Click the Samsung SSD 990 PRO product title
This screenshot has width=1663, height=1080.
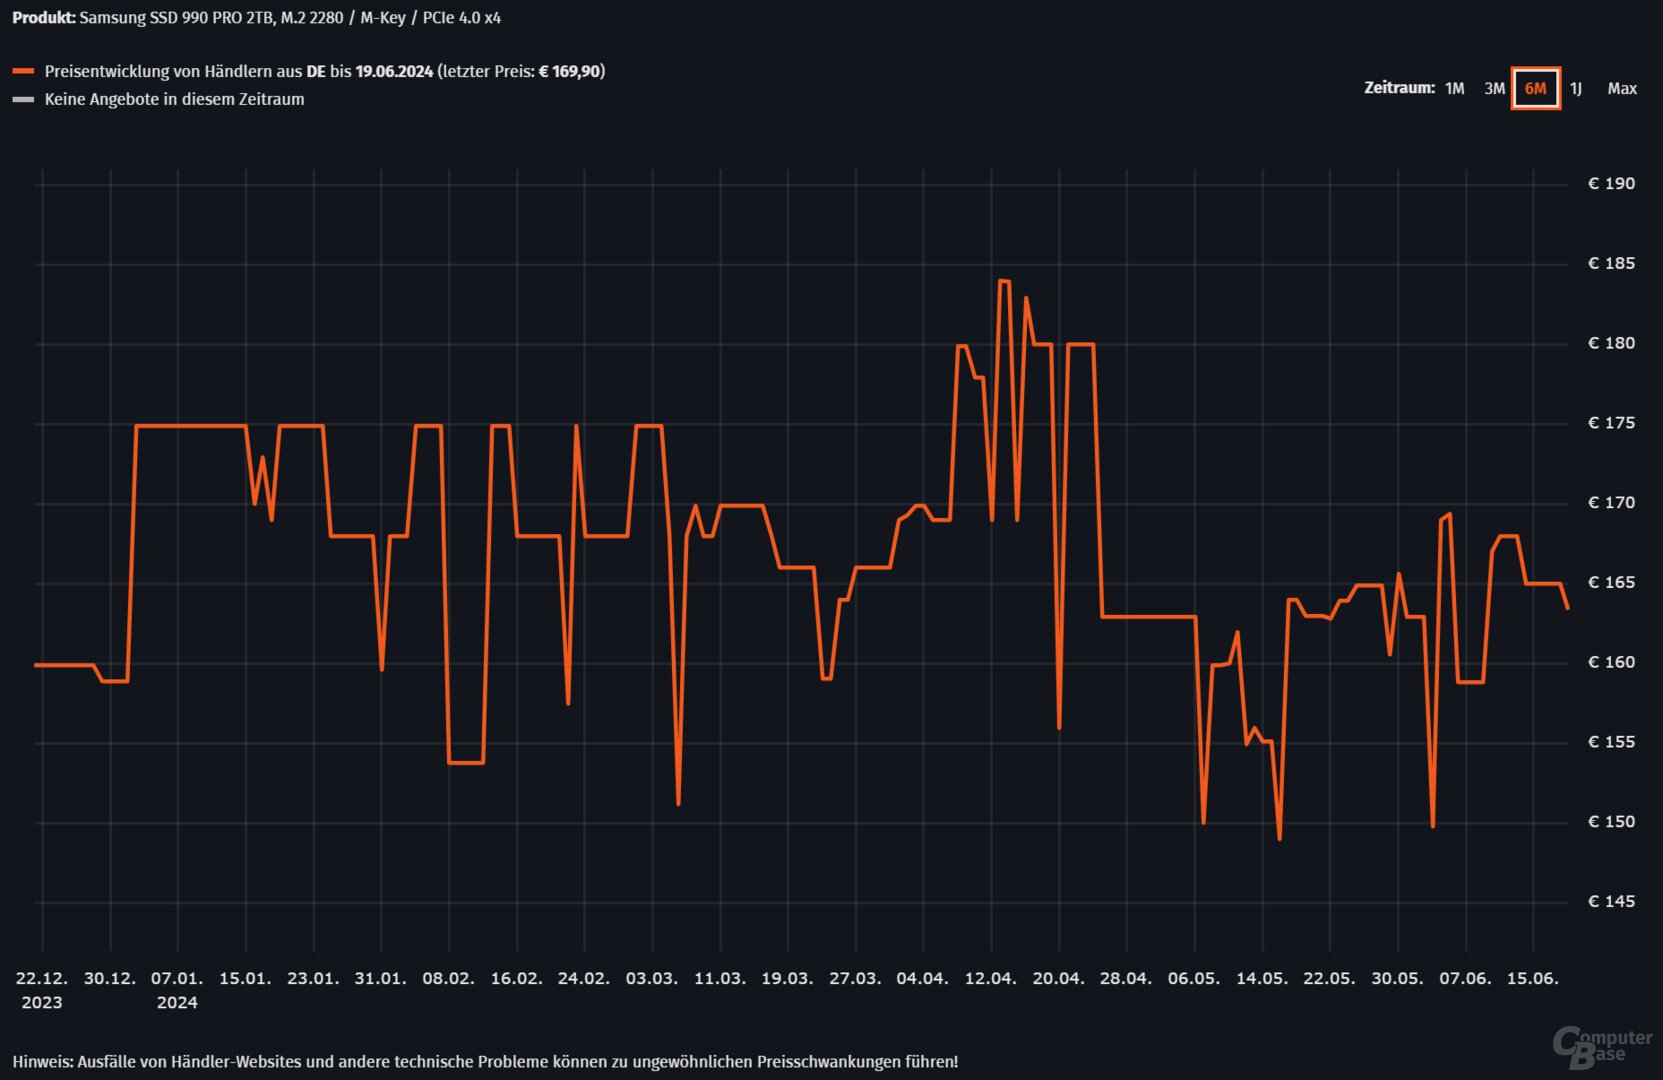point(290,18)
